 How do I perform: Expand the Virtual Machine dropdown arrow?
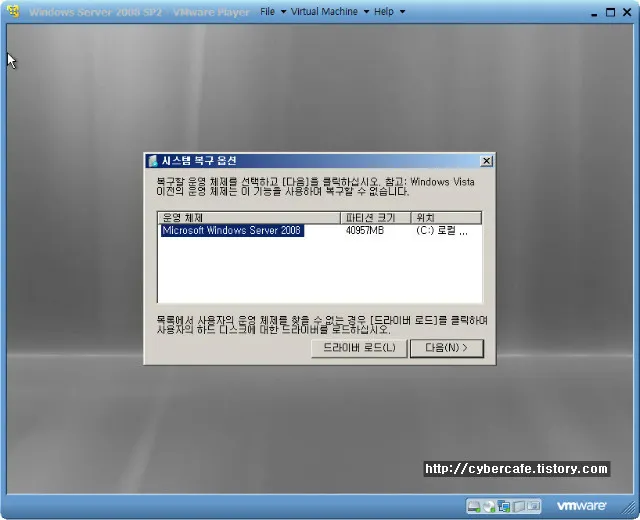tap(366, 12)
